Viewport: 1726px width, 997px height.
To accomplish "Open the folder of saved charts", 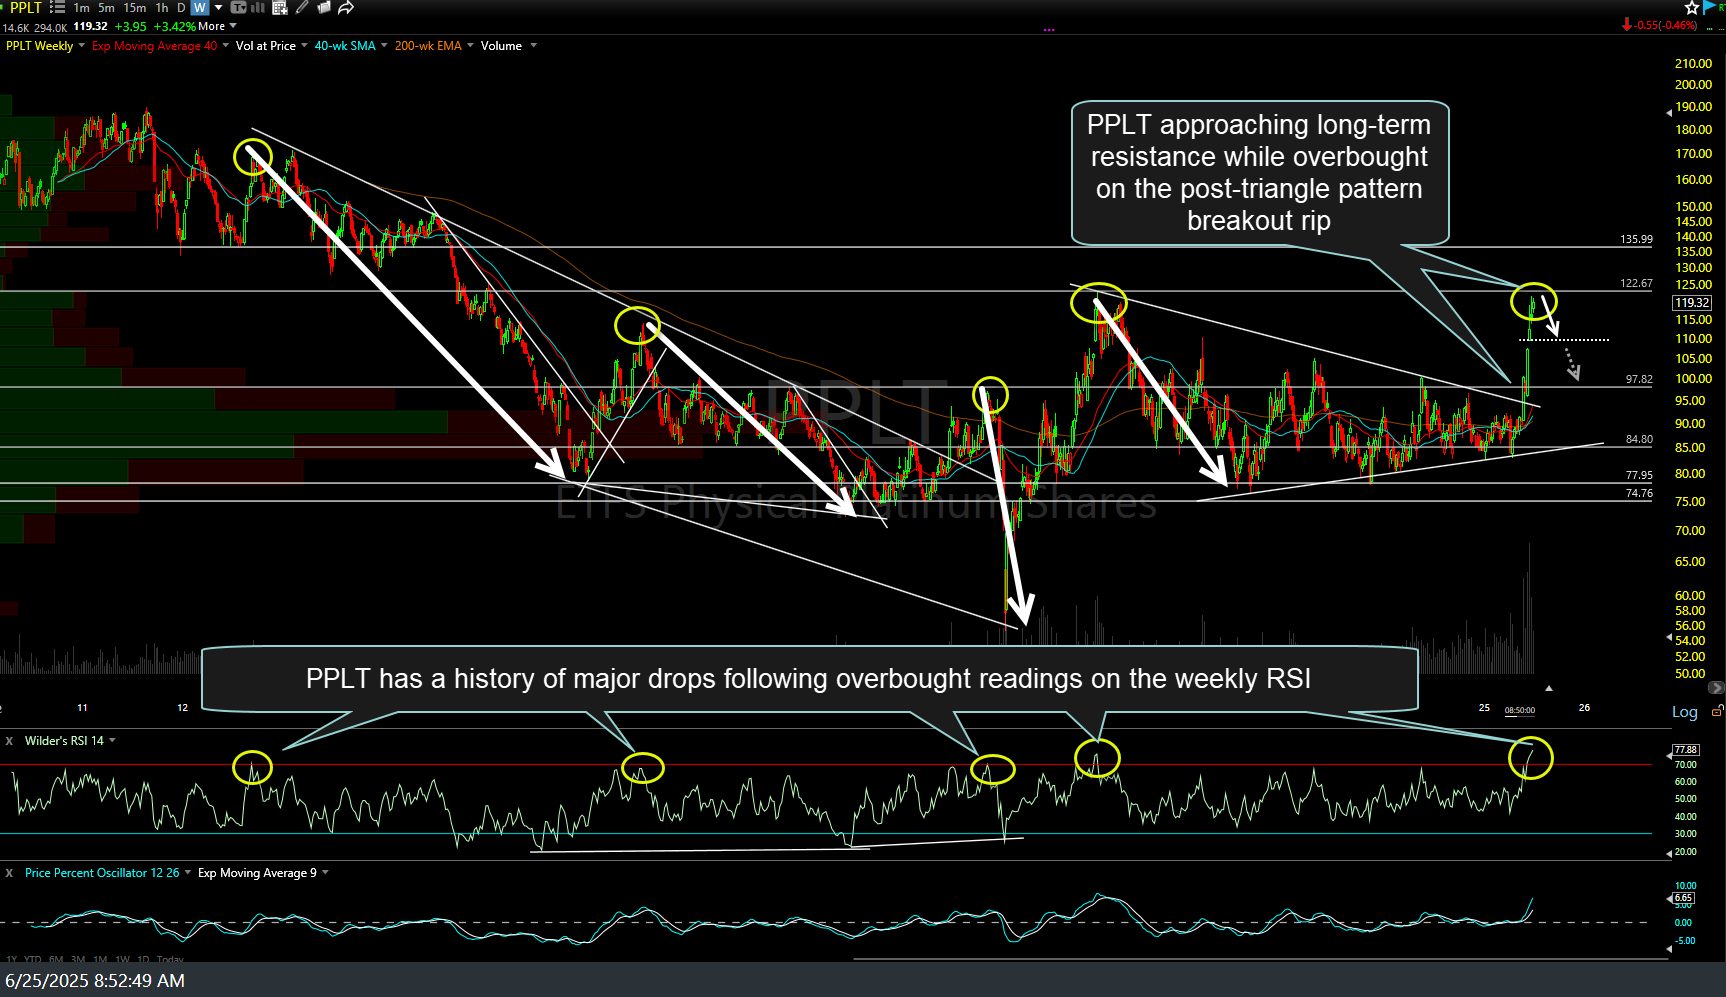I will click(x=324, y=8).
